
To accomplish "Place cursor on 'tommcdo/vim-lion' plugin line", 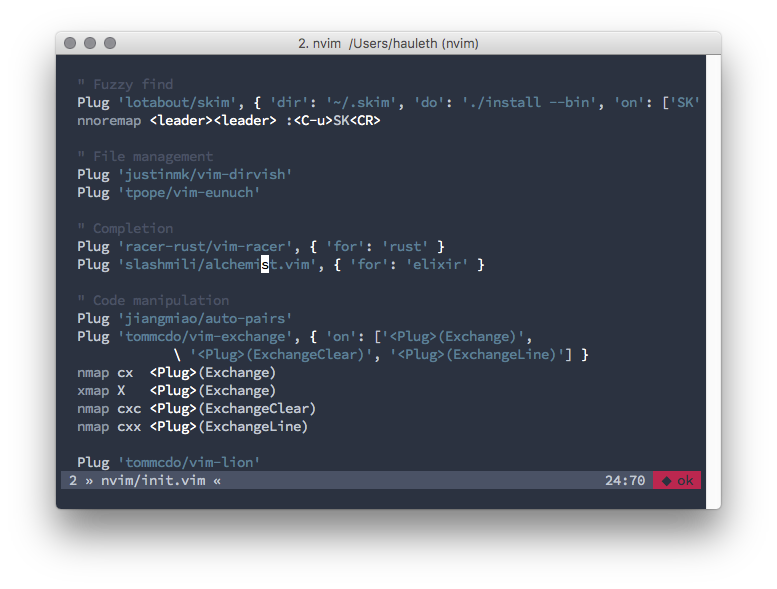I will pyautogui.click(x=189, y=463).
